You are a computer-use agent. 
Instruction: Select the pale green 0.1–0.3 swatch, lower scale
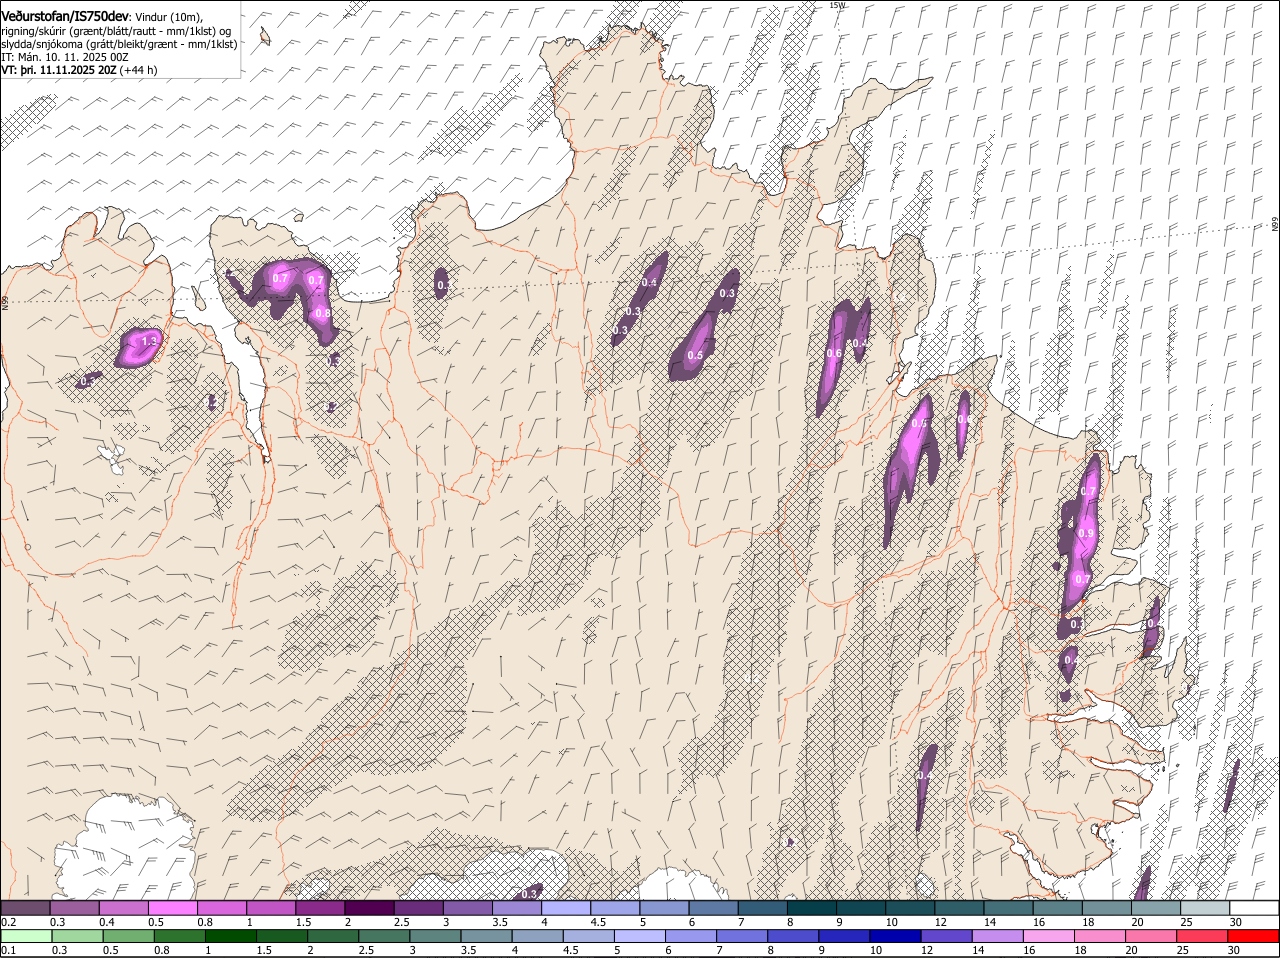(26, 936)
